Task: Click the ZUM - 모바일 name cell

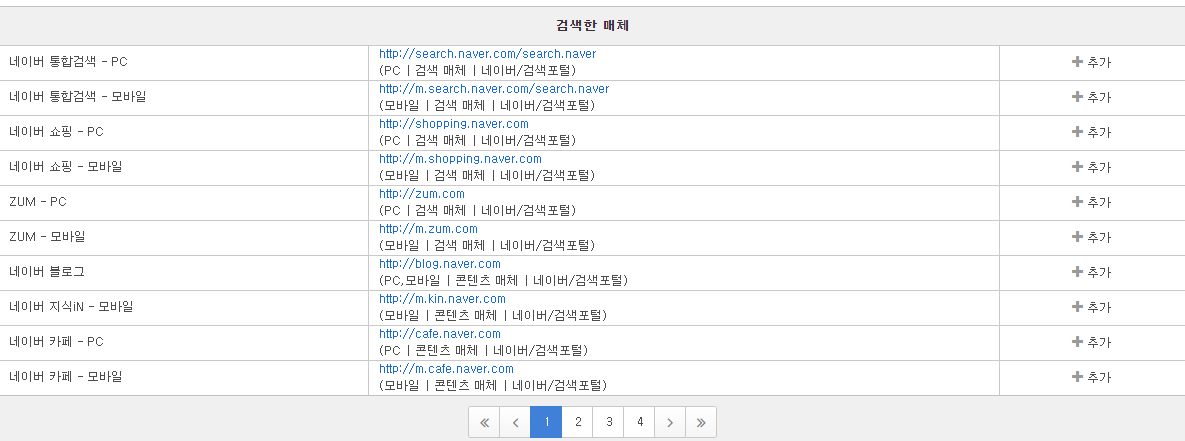Action: click(x=184, y=237)
